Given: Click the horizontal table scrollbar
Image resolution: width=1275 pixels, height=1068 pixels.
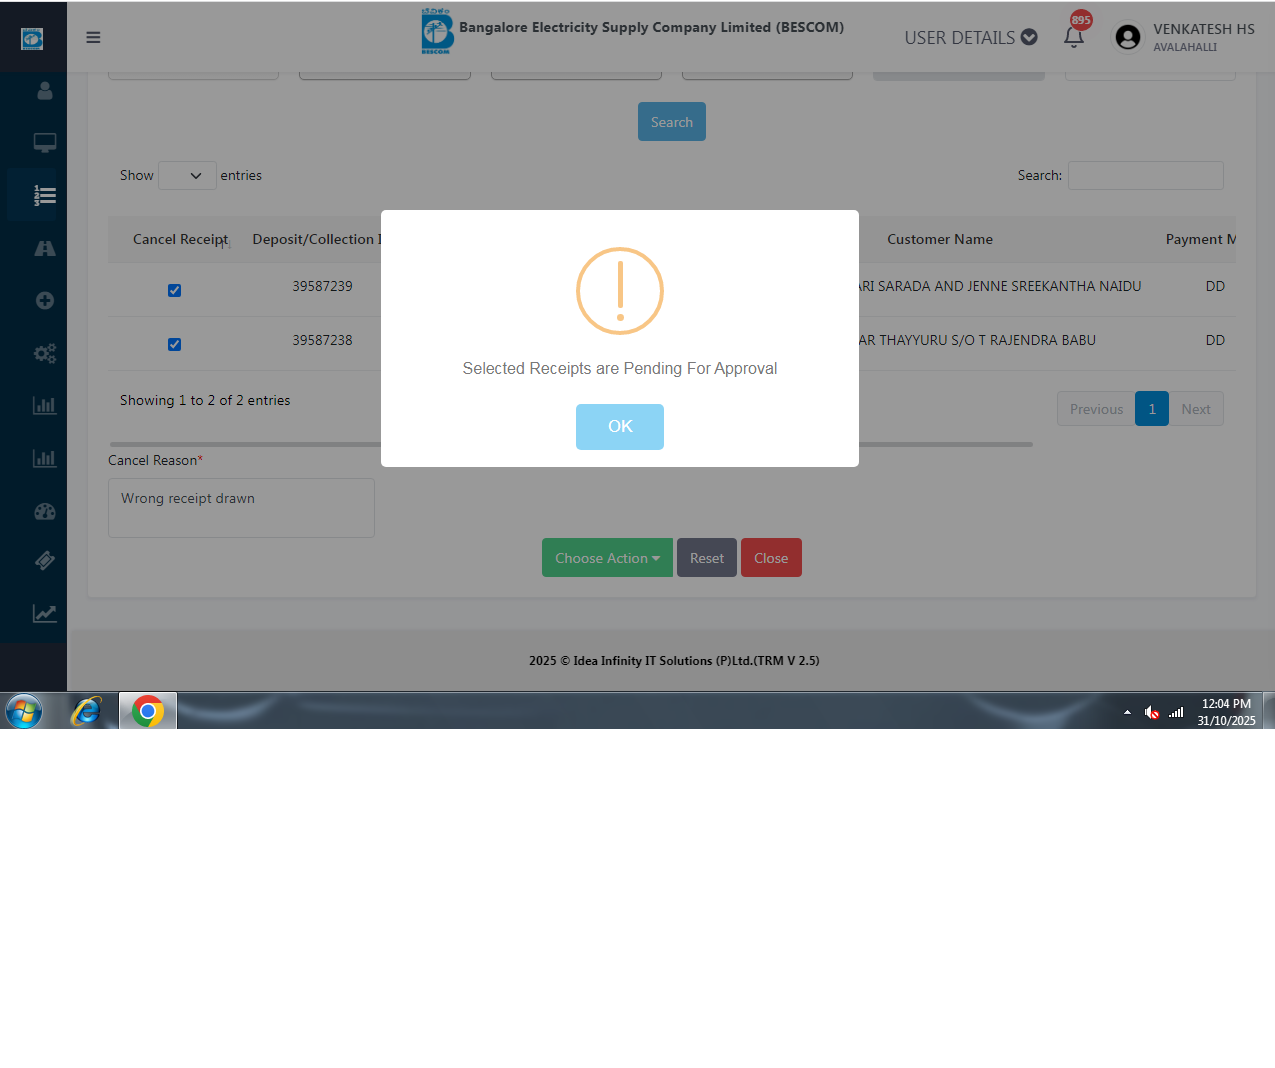Looking at the screenshot, I should (x=571, y=444).
